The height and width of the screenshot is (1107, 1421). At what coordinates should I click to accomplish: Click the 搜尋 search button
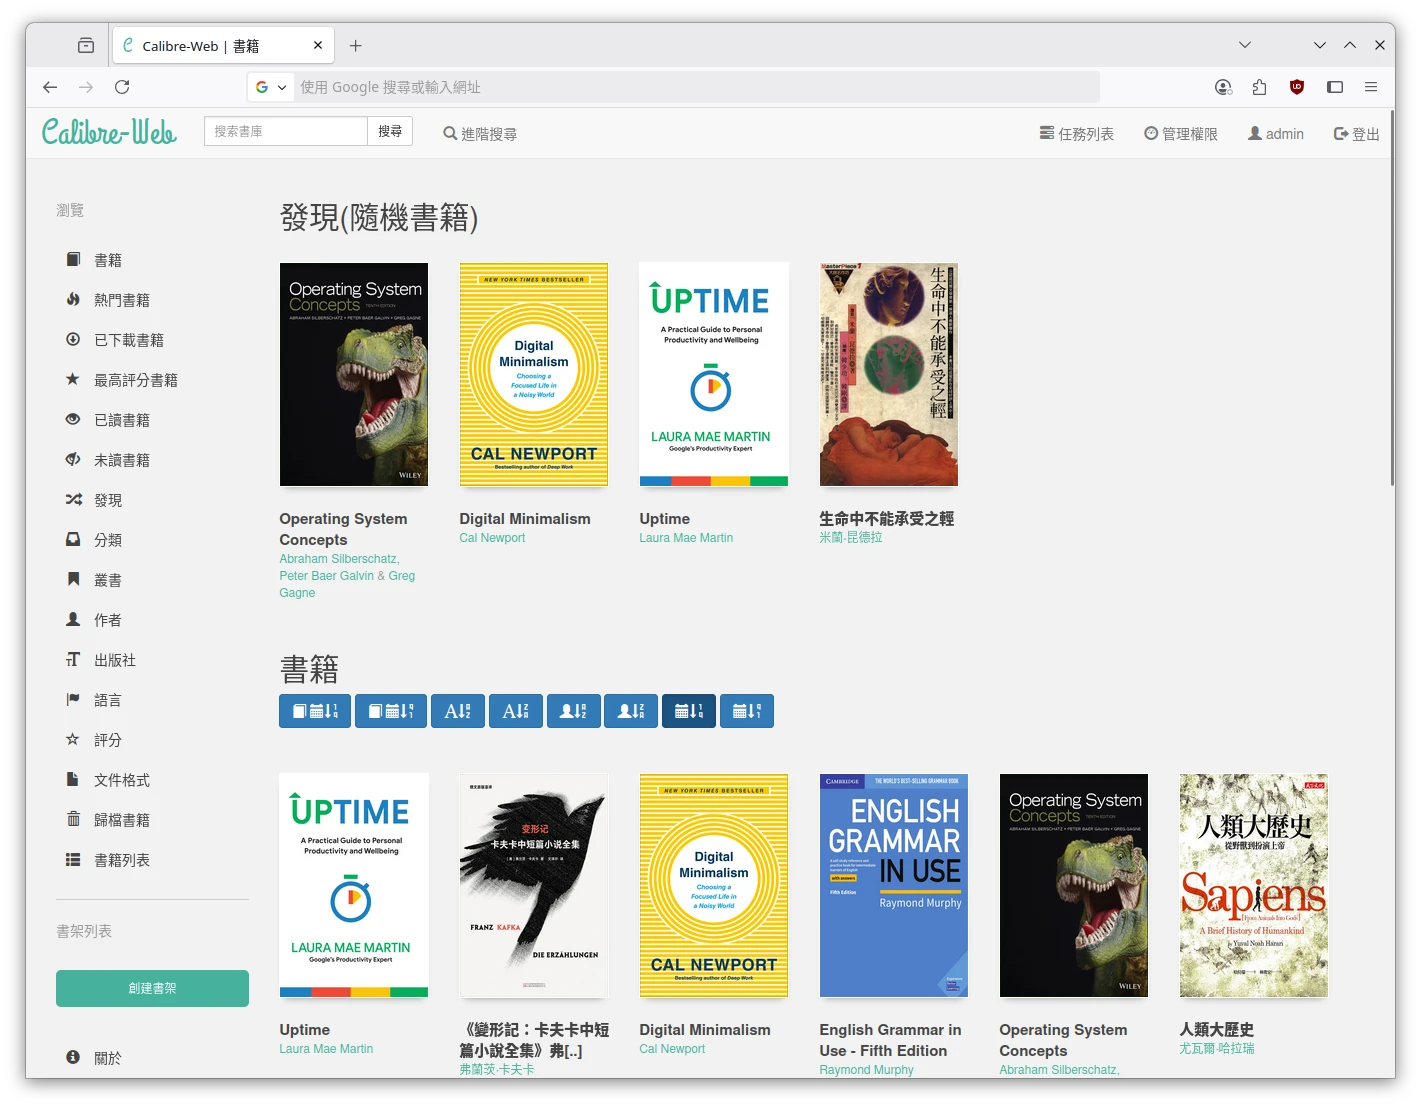click(390, 131)
